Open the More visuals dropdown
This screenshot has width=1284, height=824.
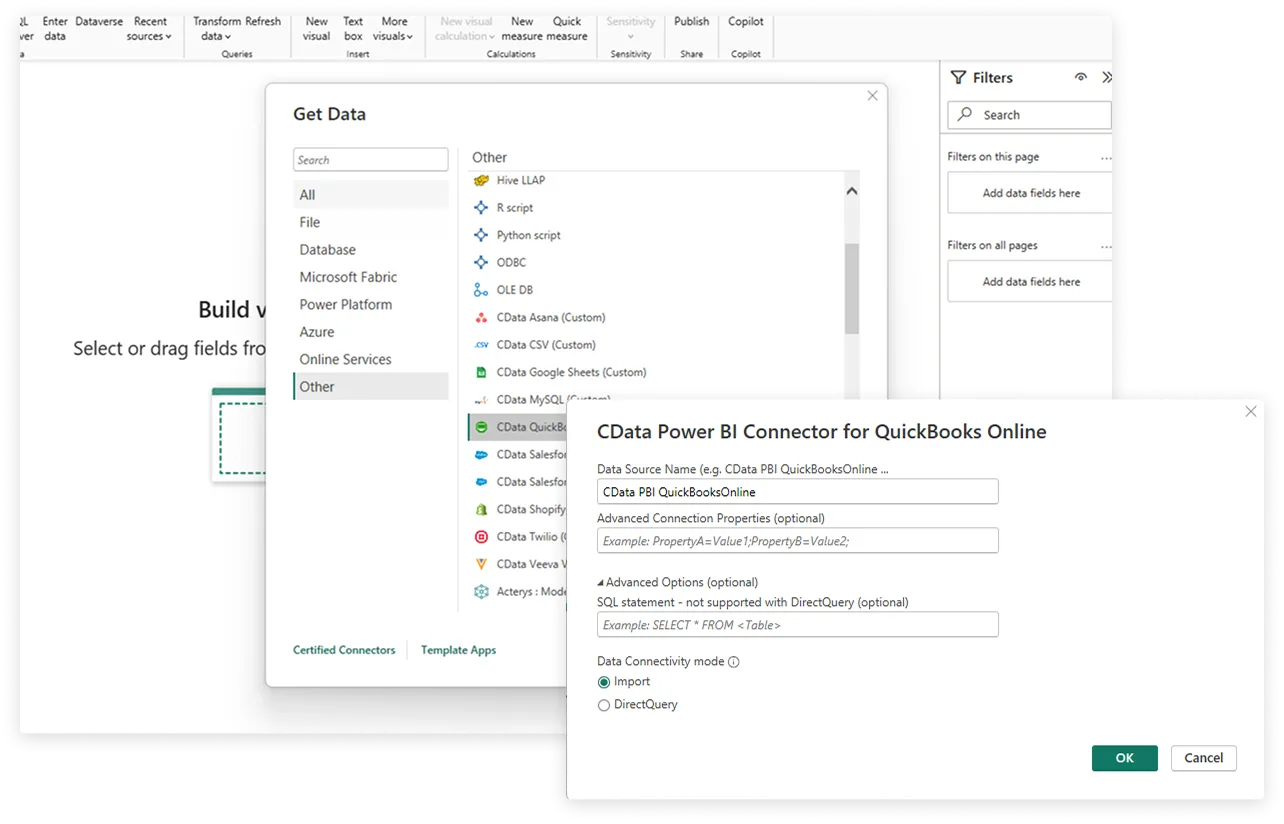pos(393,29)
